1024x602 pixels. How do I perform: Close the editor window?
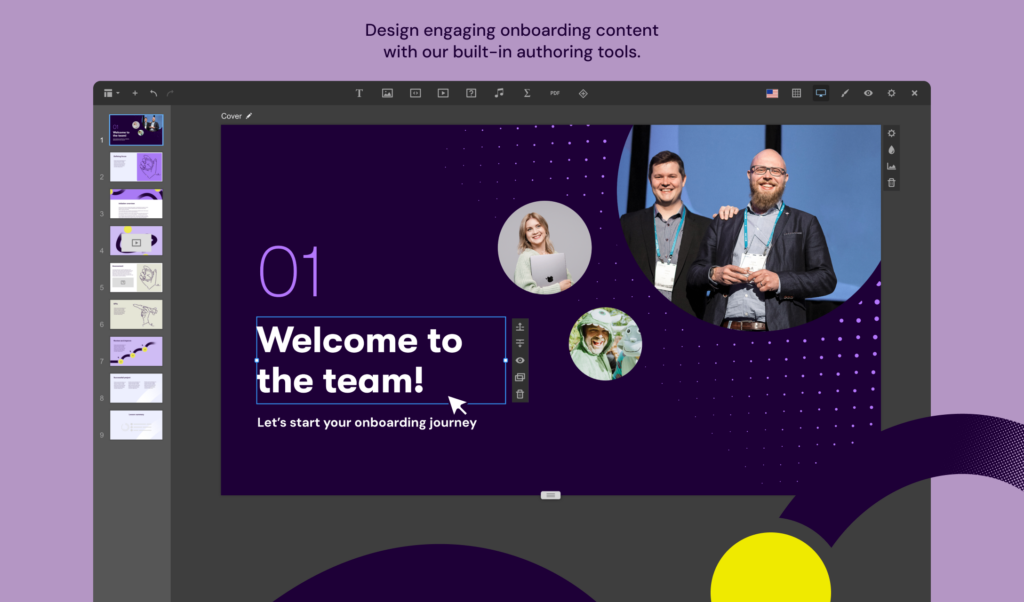pos(914,93)
